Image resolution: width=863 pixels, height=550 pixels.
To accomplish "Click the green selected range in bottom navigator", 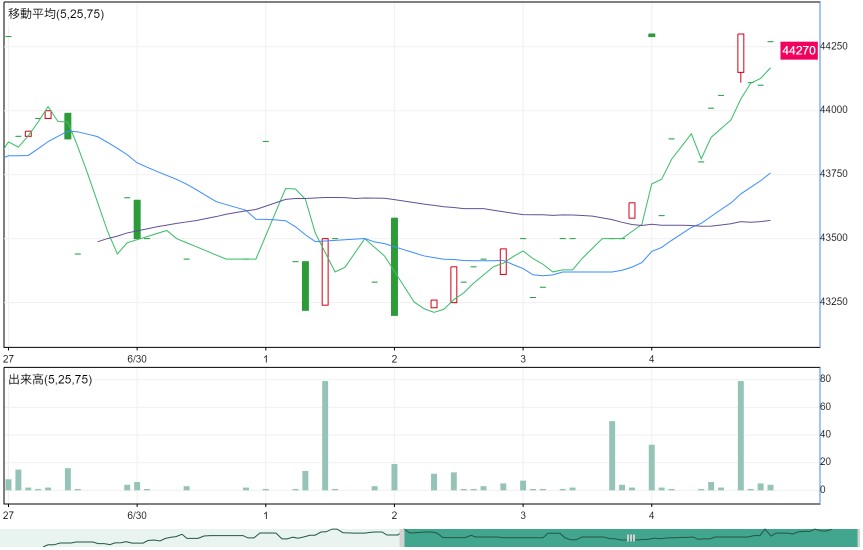I will click(x=631, y=538).
